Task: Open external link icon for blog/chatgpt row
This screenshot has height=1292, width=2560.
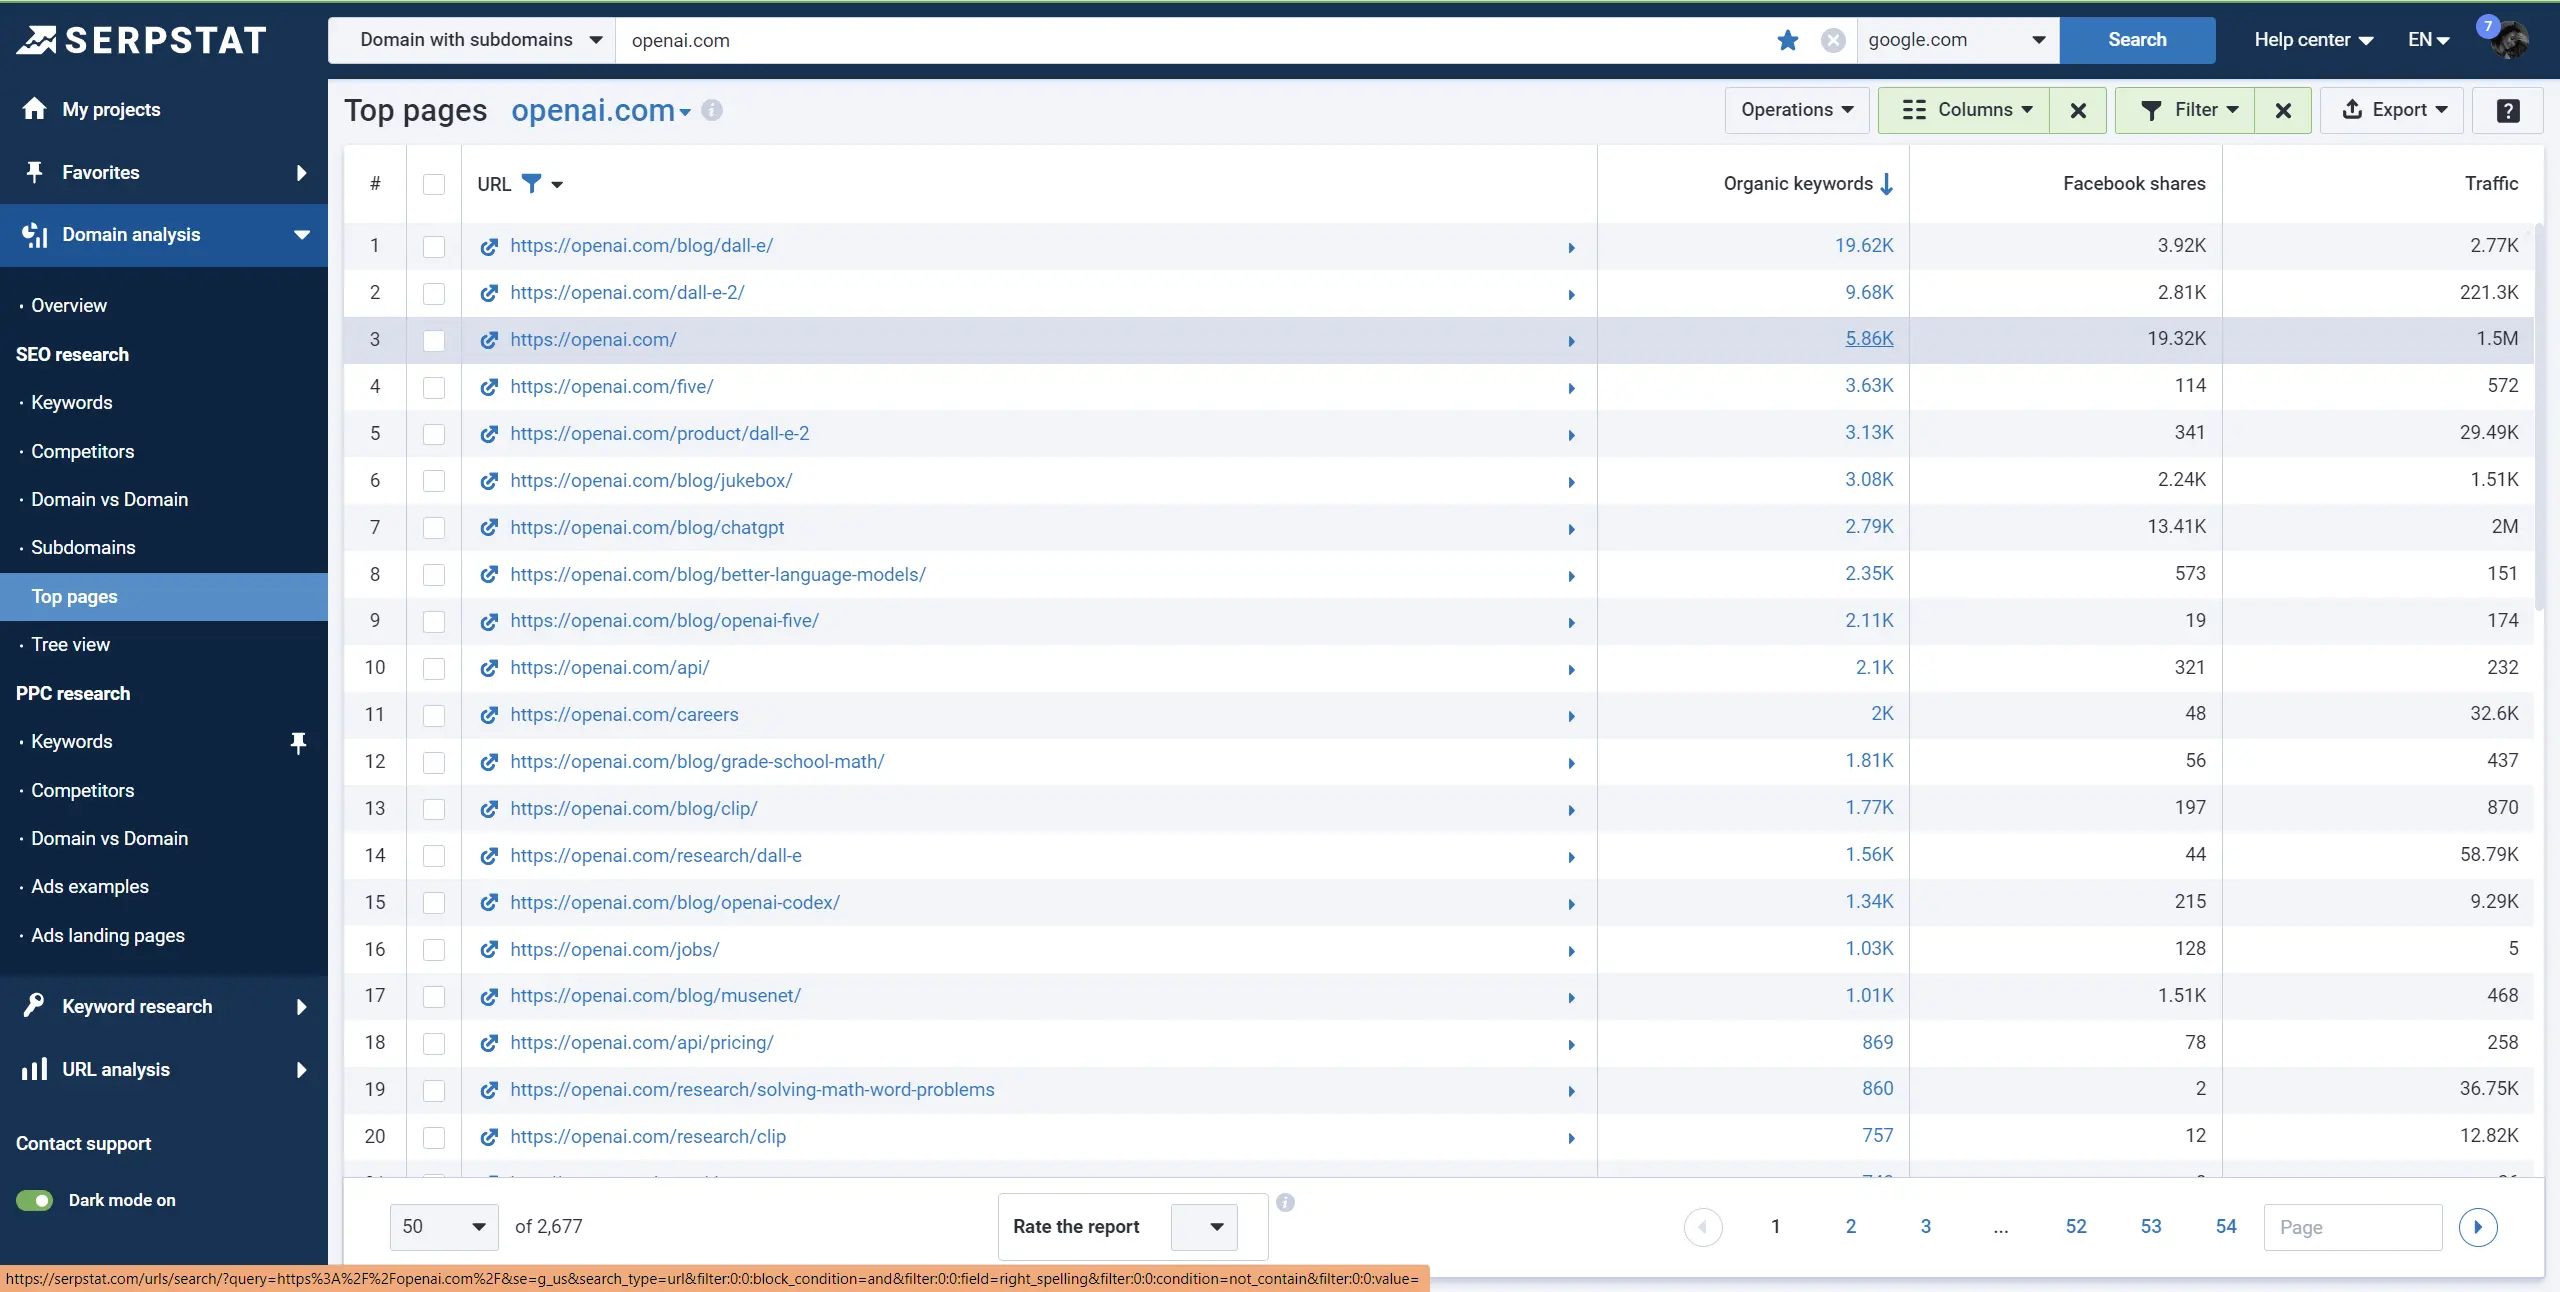Action: click(489, 528)
